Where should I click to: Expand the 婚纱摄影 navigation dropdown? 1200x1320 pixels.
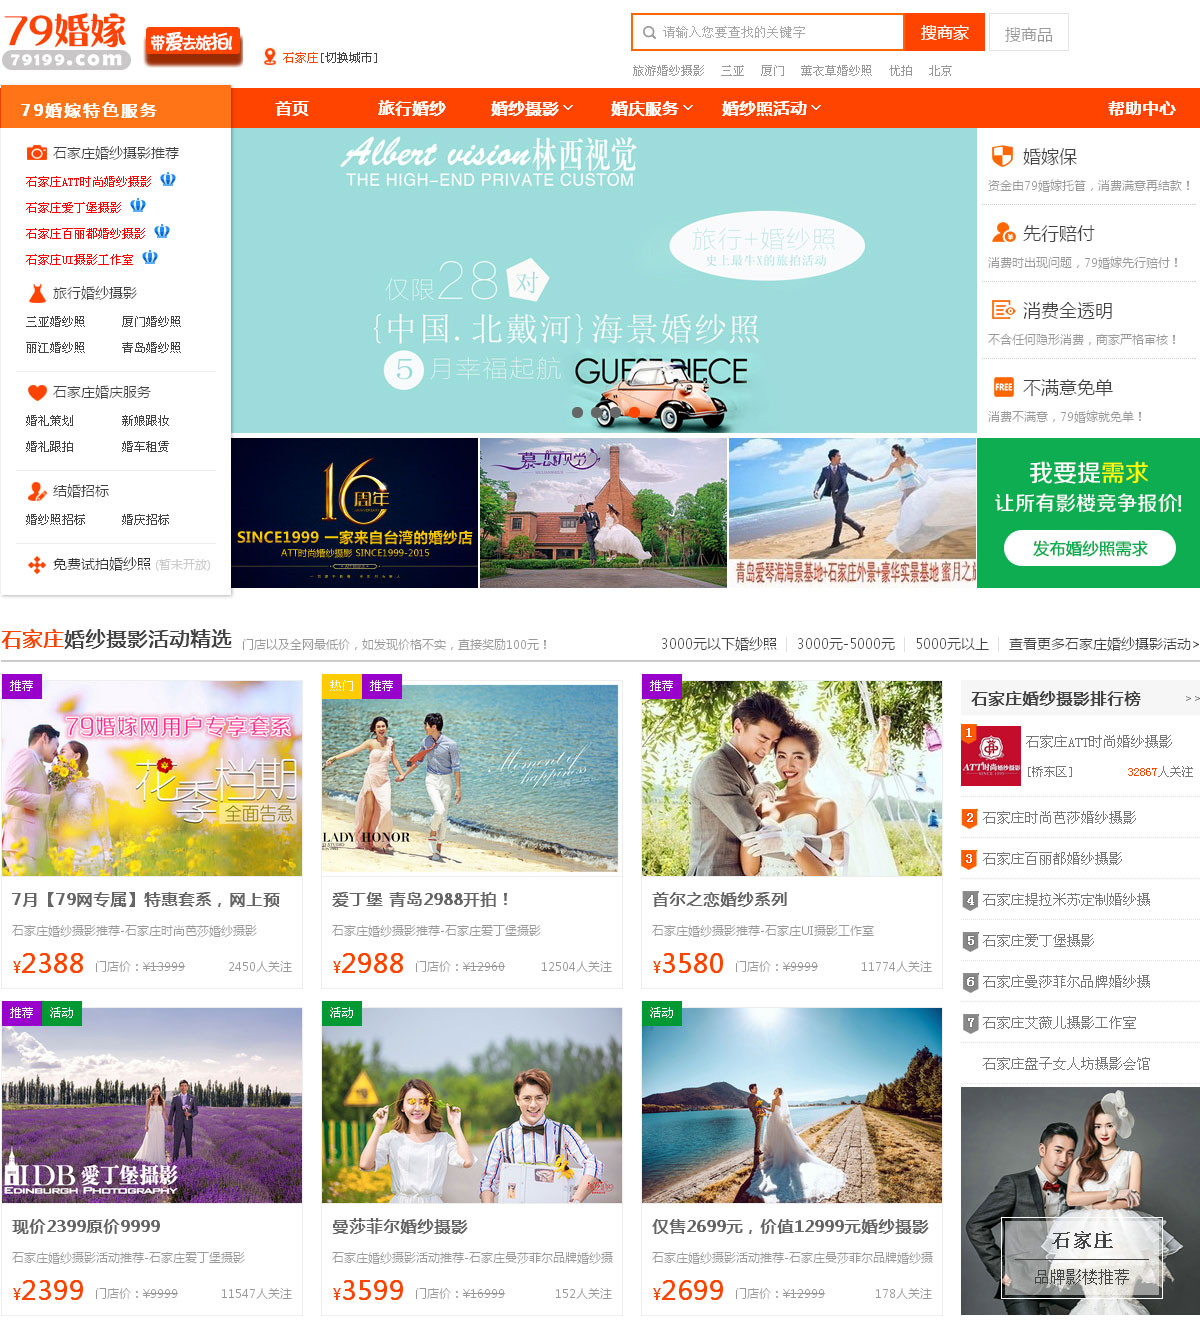tap(532, 108)
